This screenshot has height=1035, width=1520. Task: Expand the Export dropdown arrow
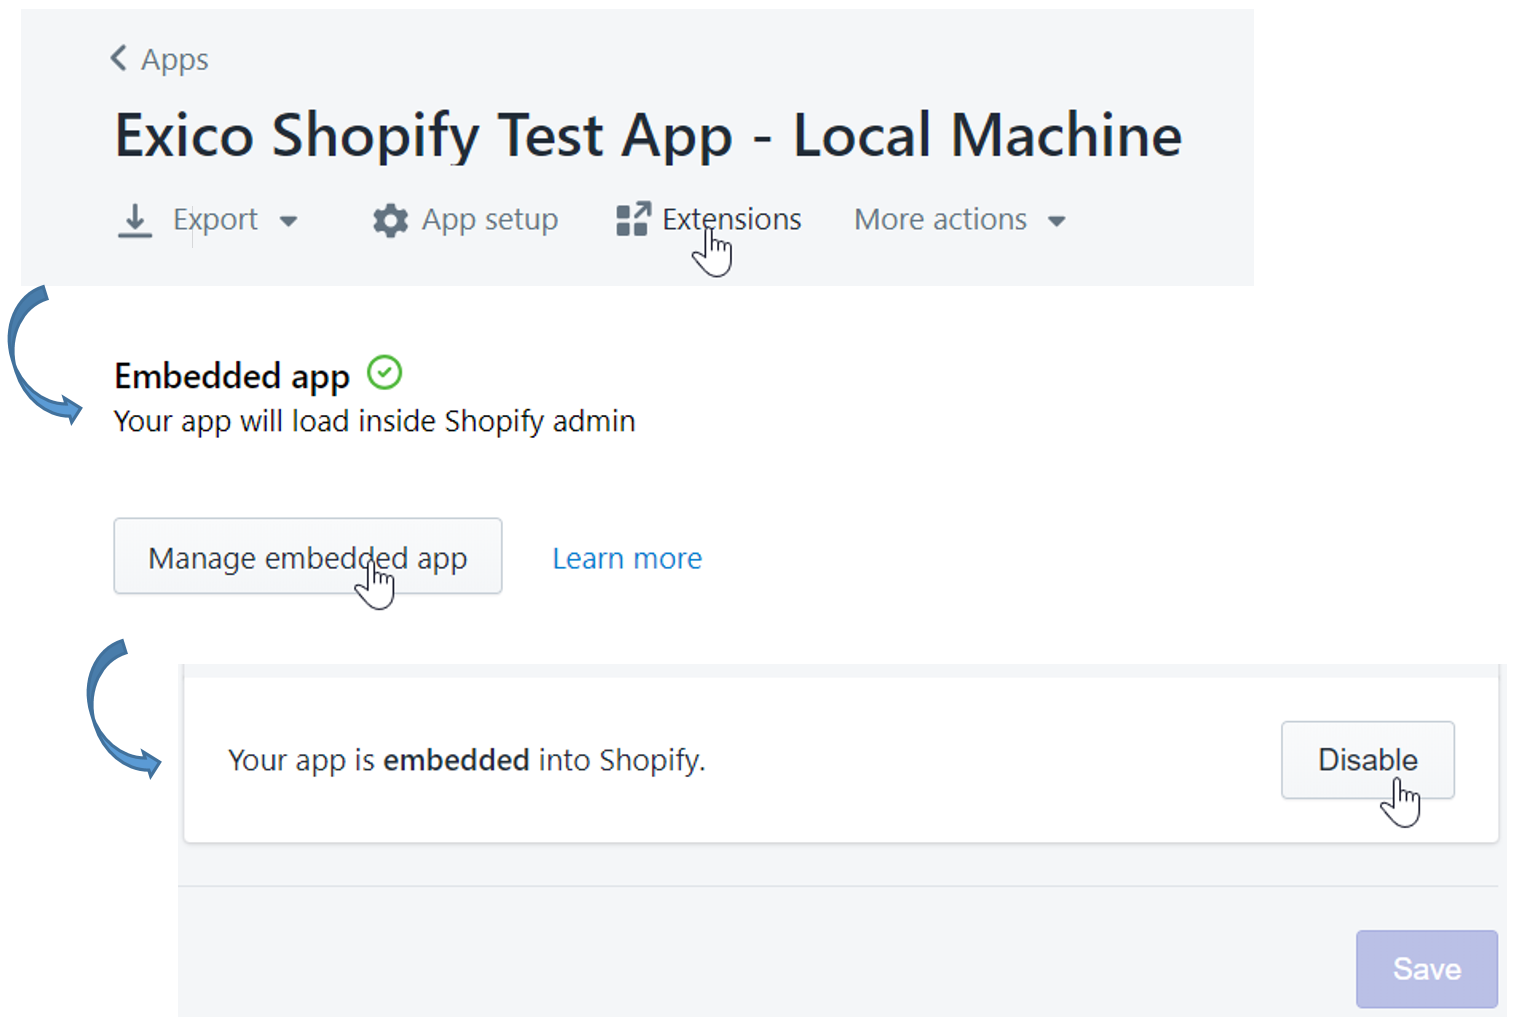click(x=288, y=221)
